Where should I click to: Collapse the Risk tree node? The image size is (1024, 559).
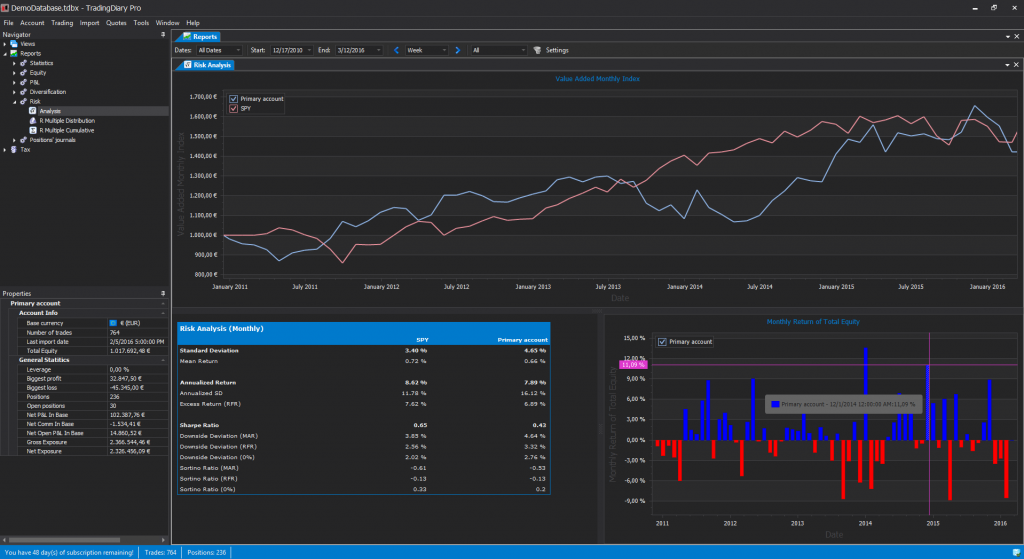coord(14,102)
